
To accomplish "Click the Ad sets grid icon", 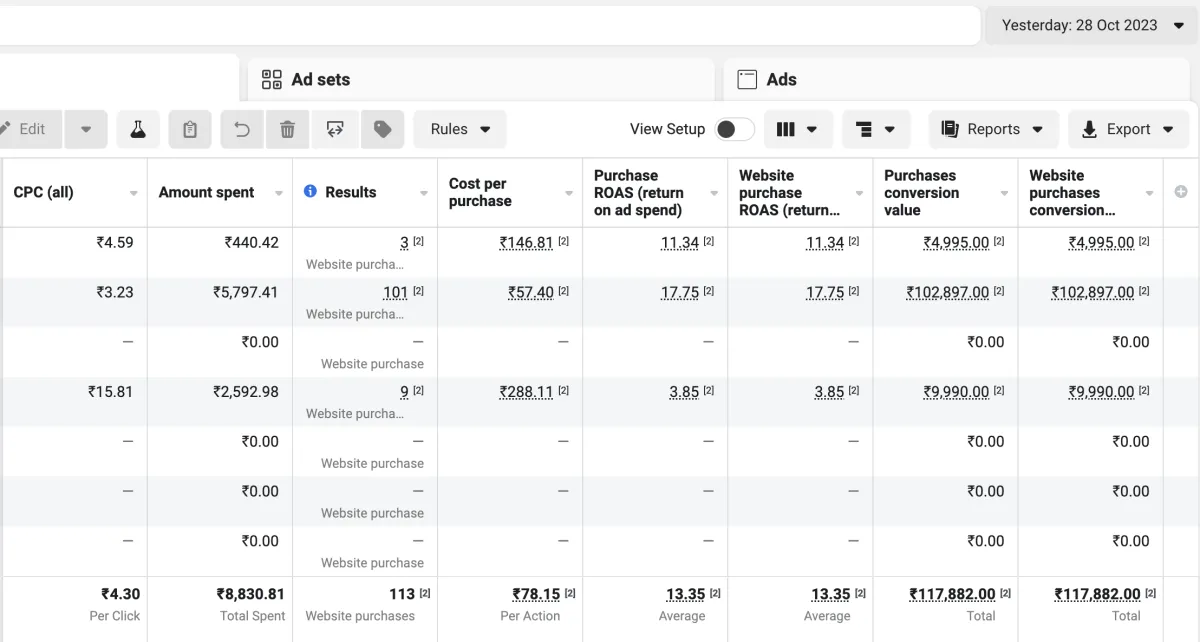I will [271, 79].
